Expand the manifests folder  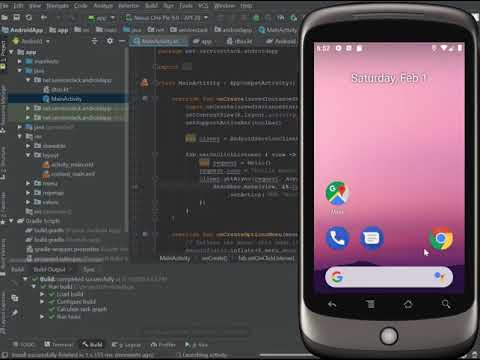tap(20, 61)
